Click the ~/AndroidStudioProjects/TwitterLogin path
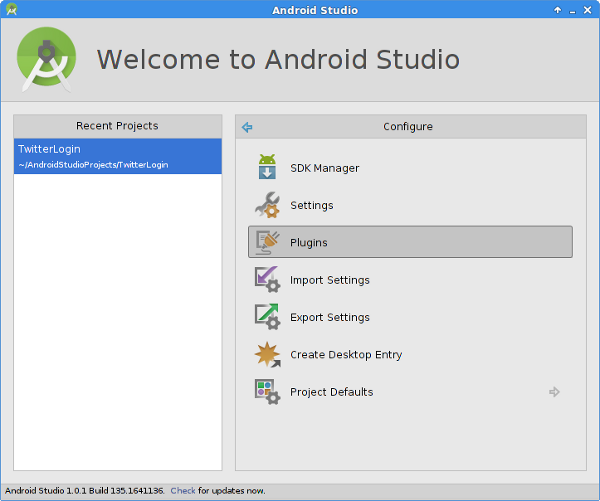Viewport: 600px width, 501px height. 93,165
